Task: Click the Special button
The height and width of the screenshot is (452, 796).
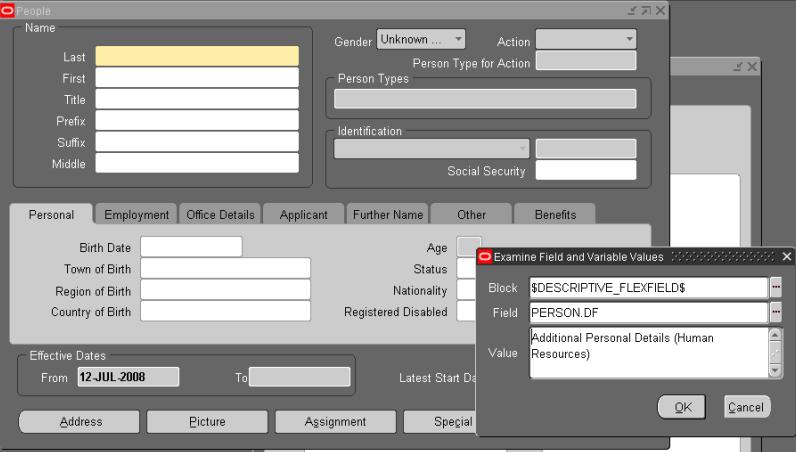Action: tap(442, 422)
